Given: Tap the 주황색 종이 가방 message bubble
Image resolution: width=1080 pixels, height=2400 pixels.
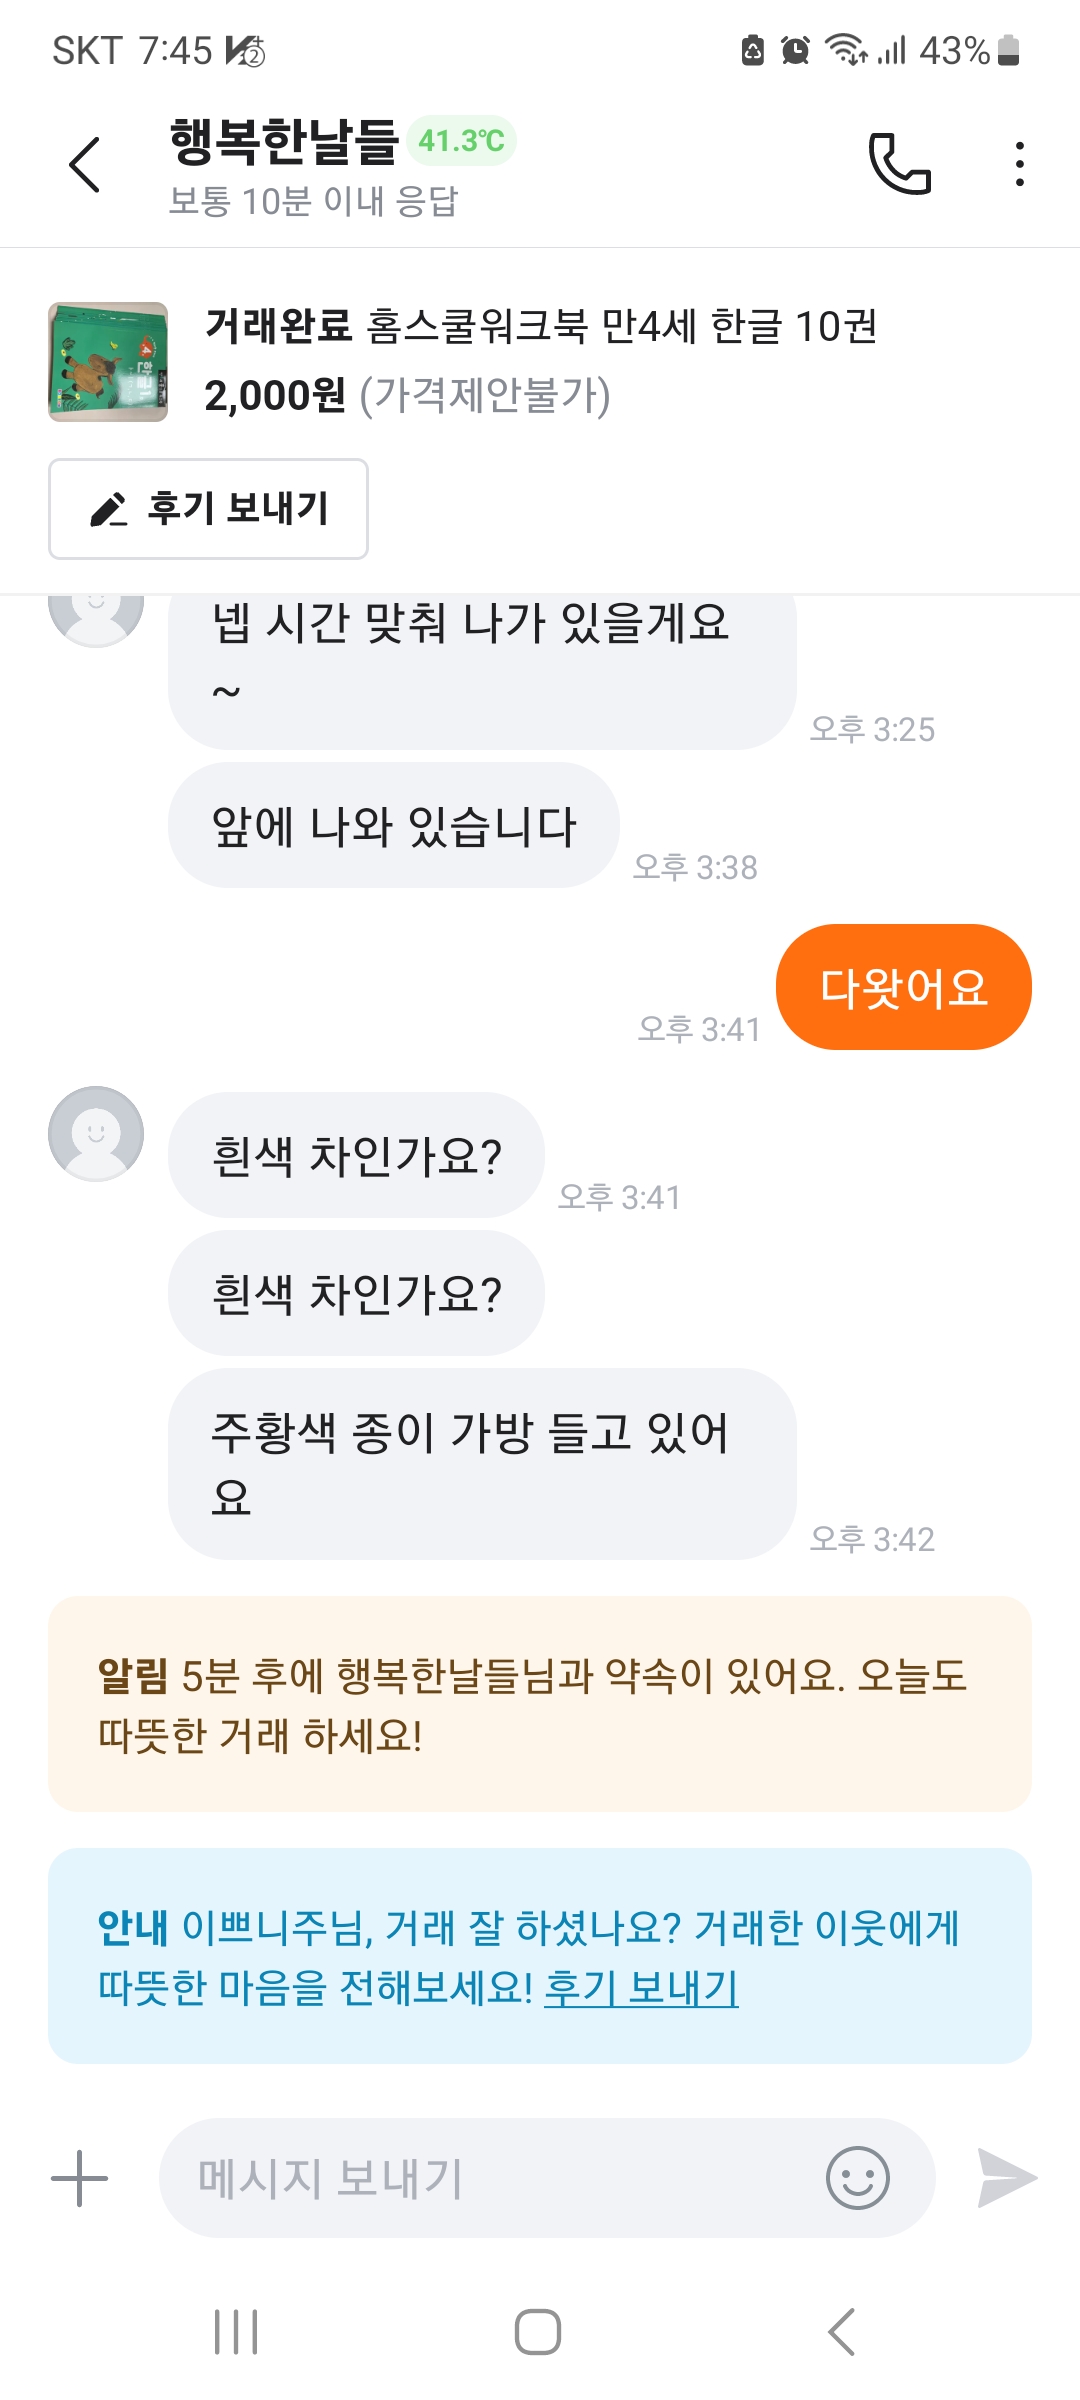Looking at the screenshot, I should coord(481,1463).
